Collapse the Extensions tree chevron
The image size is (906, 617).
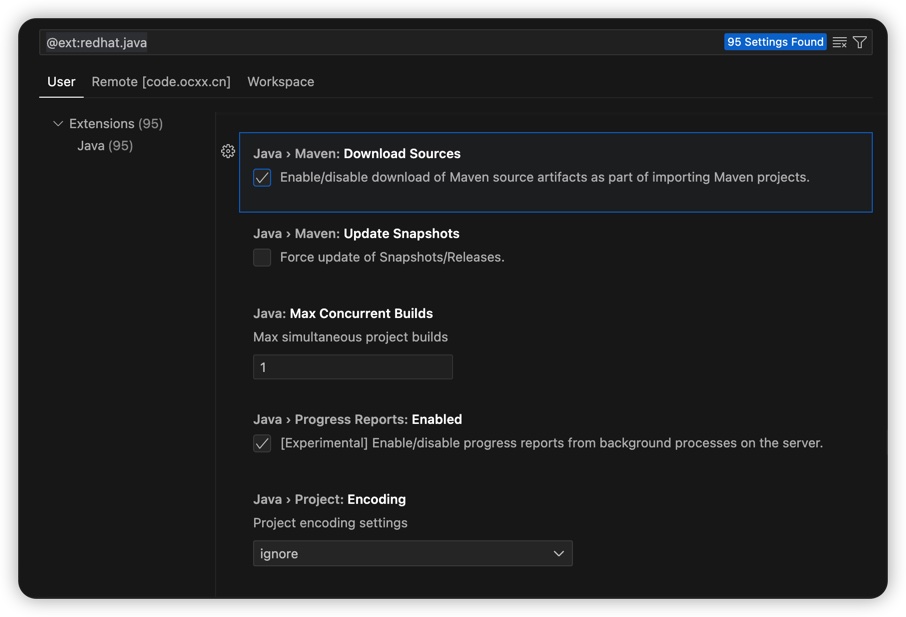click(x=58, y=124)
